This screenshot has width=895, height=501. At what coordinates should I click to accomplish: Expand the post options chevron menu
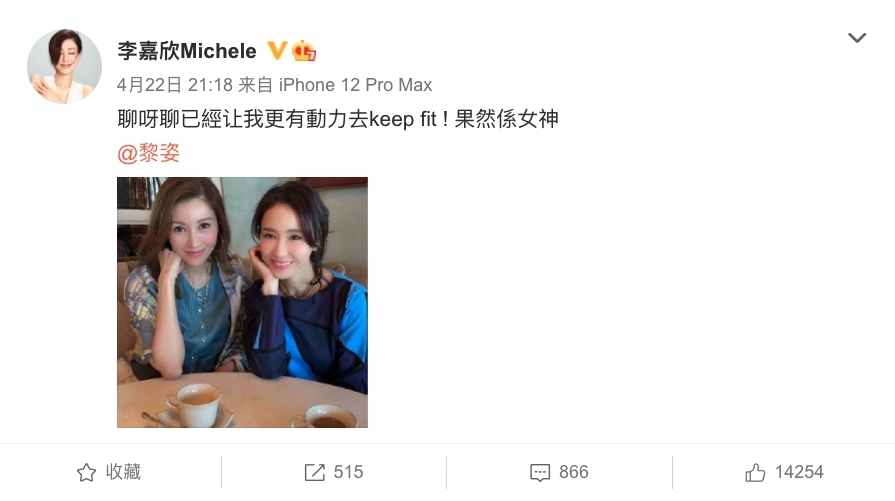coord(857,38)
